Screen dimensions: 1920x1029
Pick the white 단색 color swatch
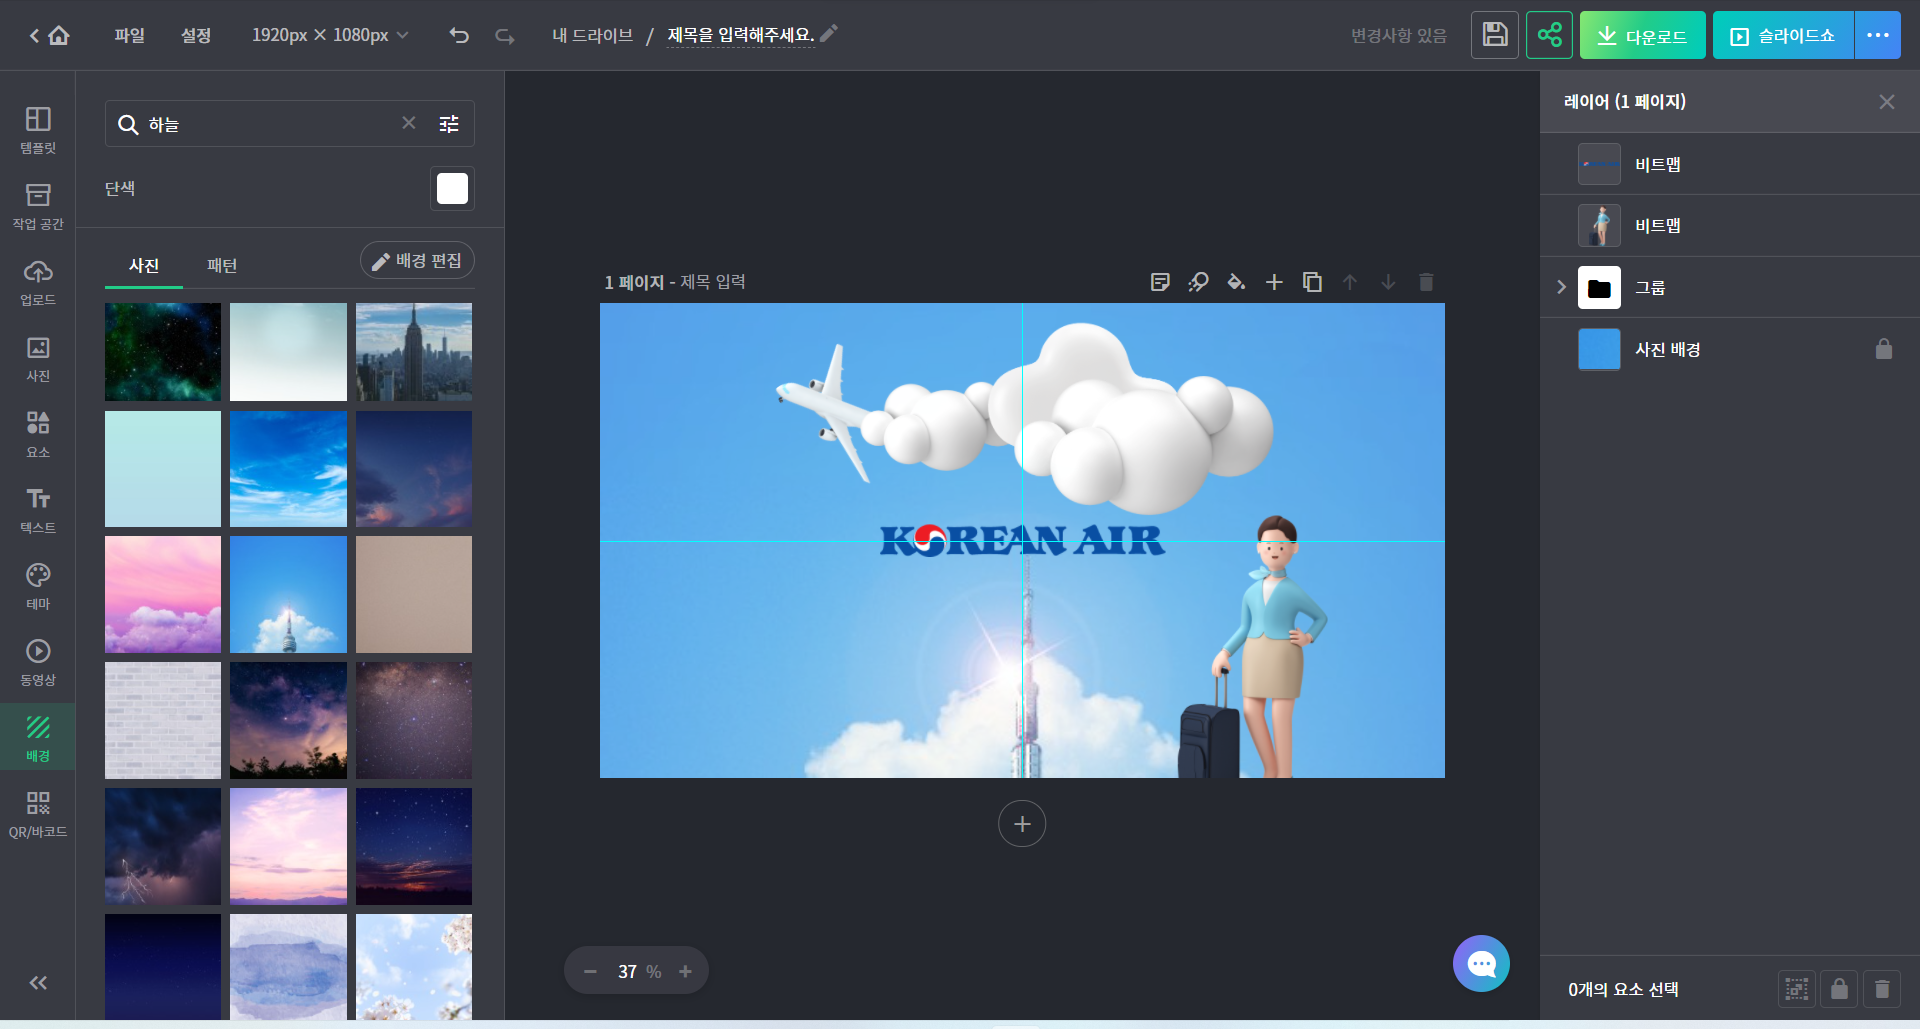[x=452, y=188]
